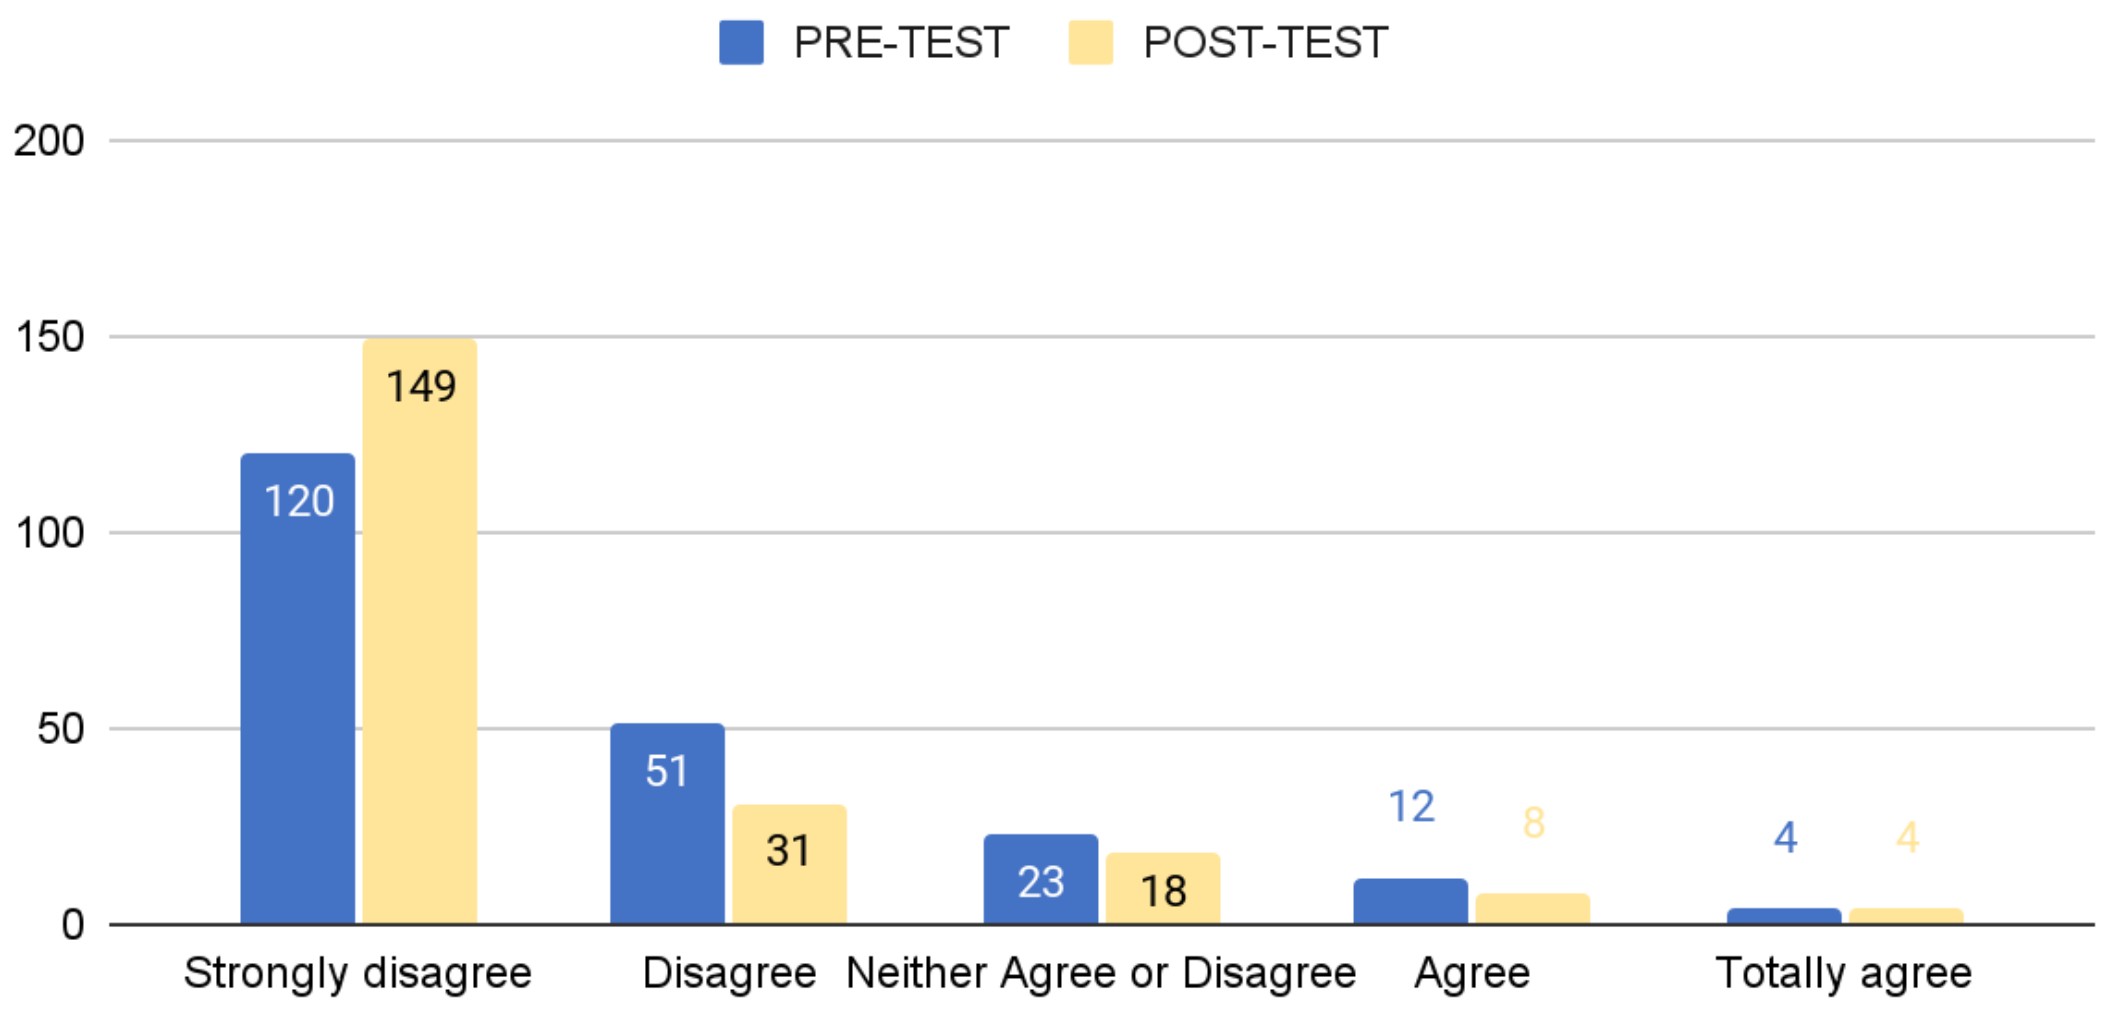Click the Neither Agree or Disagree label

(1101, 973)
